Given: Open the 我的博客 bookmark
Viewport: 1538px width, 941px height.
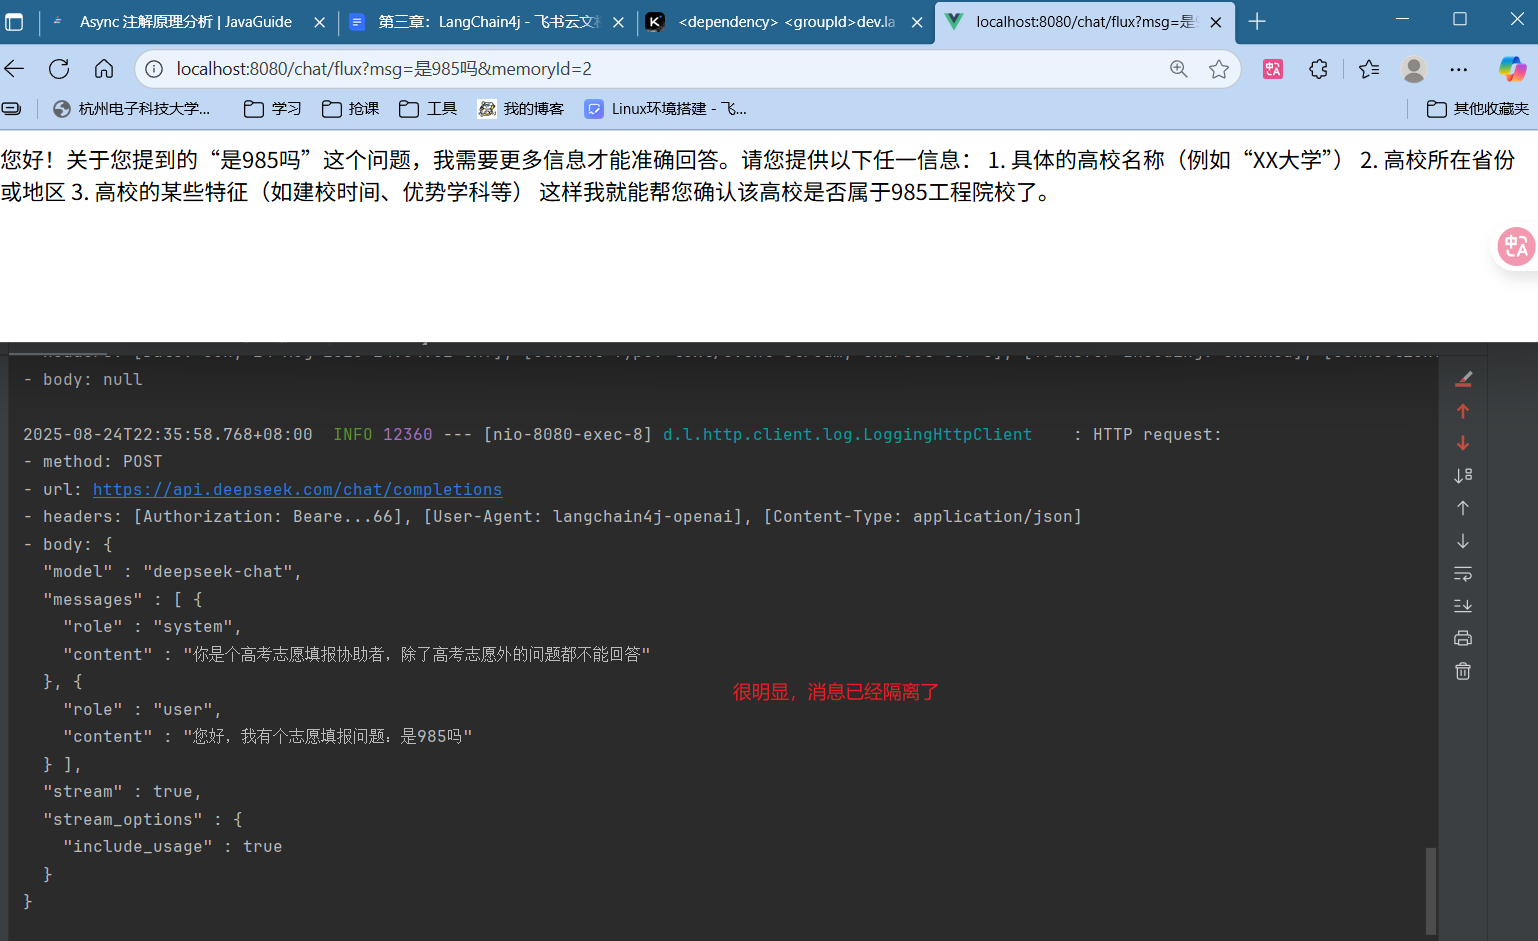Looking at the screenshot, I should coord(521,108).
